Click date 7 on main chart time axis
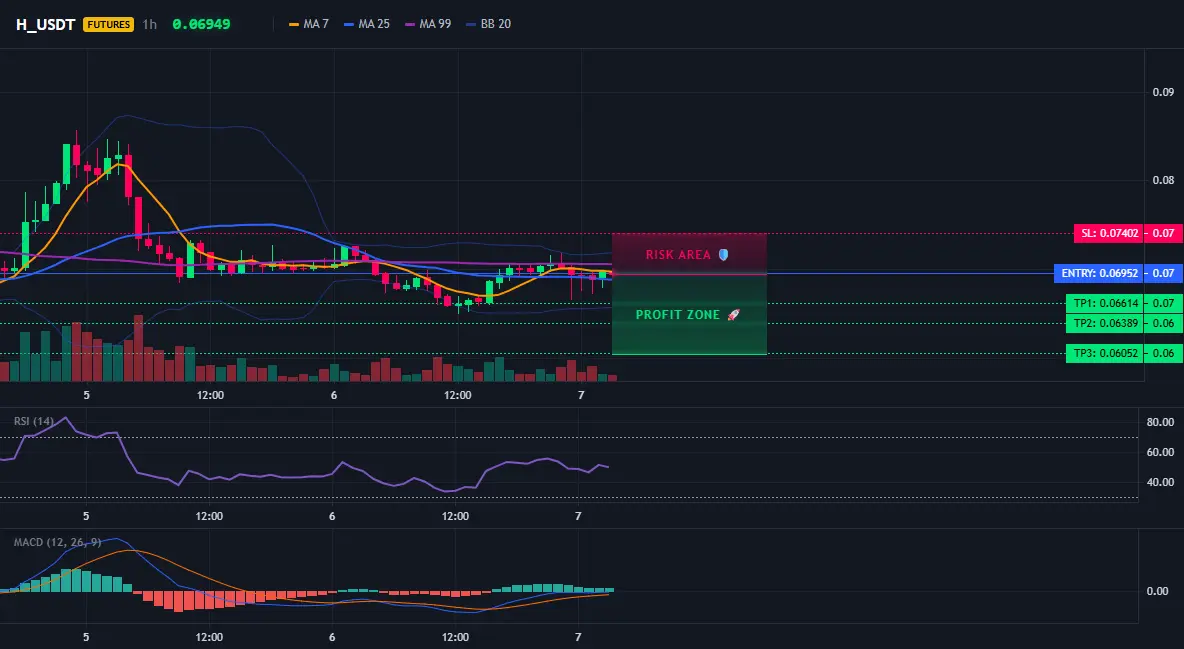Image resolution: width=1184 pixels, height=649 pixels. (581, 395)
